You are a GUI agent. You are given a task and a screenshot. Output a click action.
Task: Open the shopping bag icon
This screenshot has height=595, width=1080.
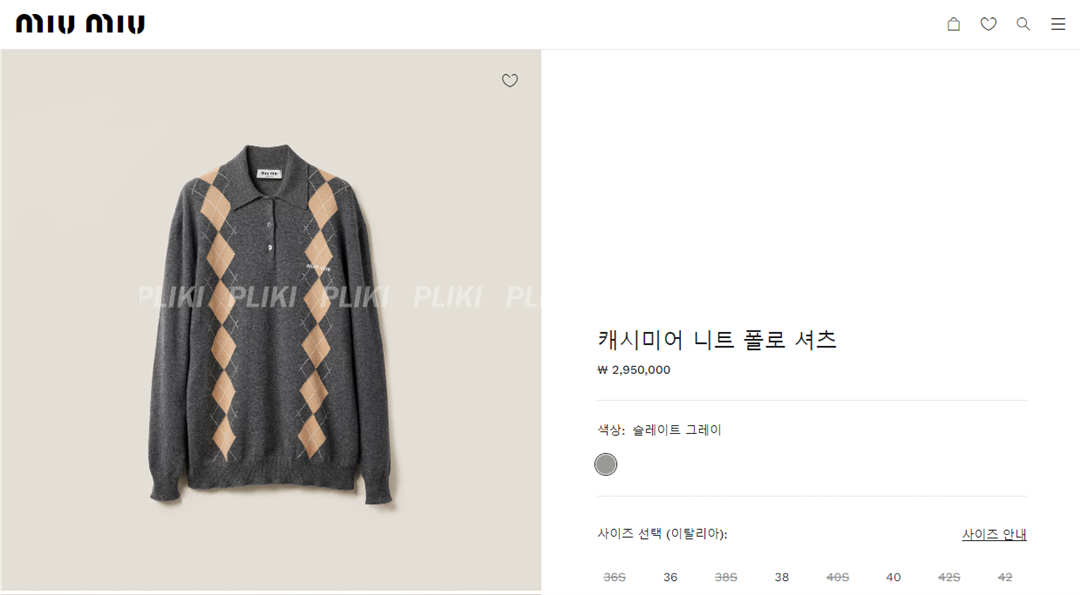[x=953, y=24]
